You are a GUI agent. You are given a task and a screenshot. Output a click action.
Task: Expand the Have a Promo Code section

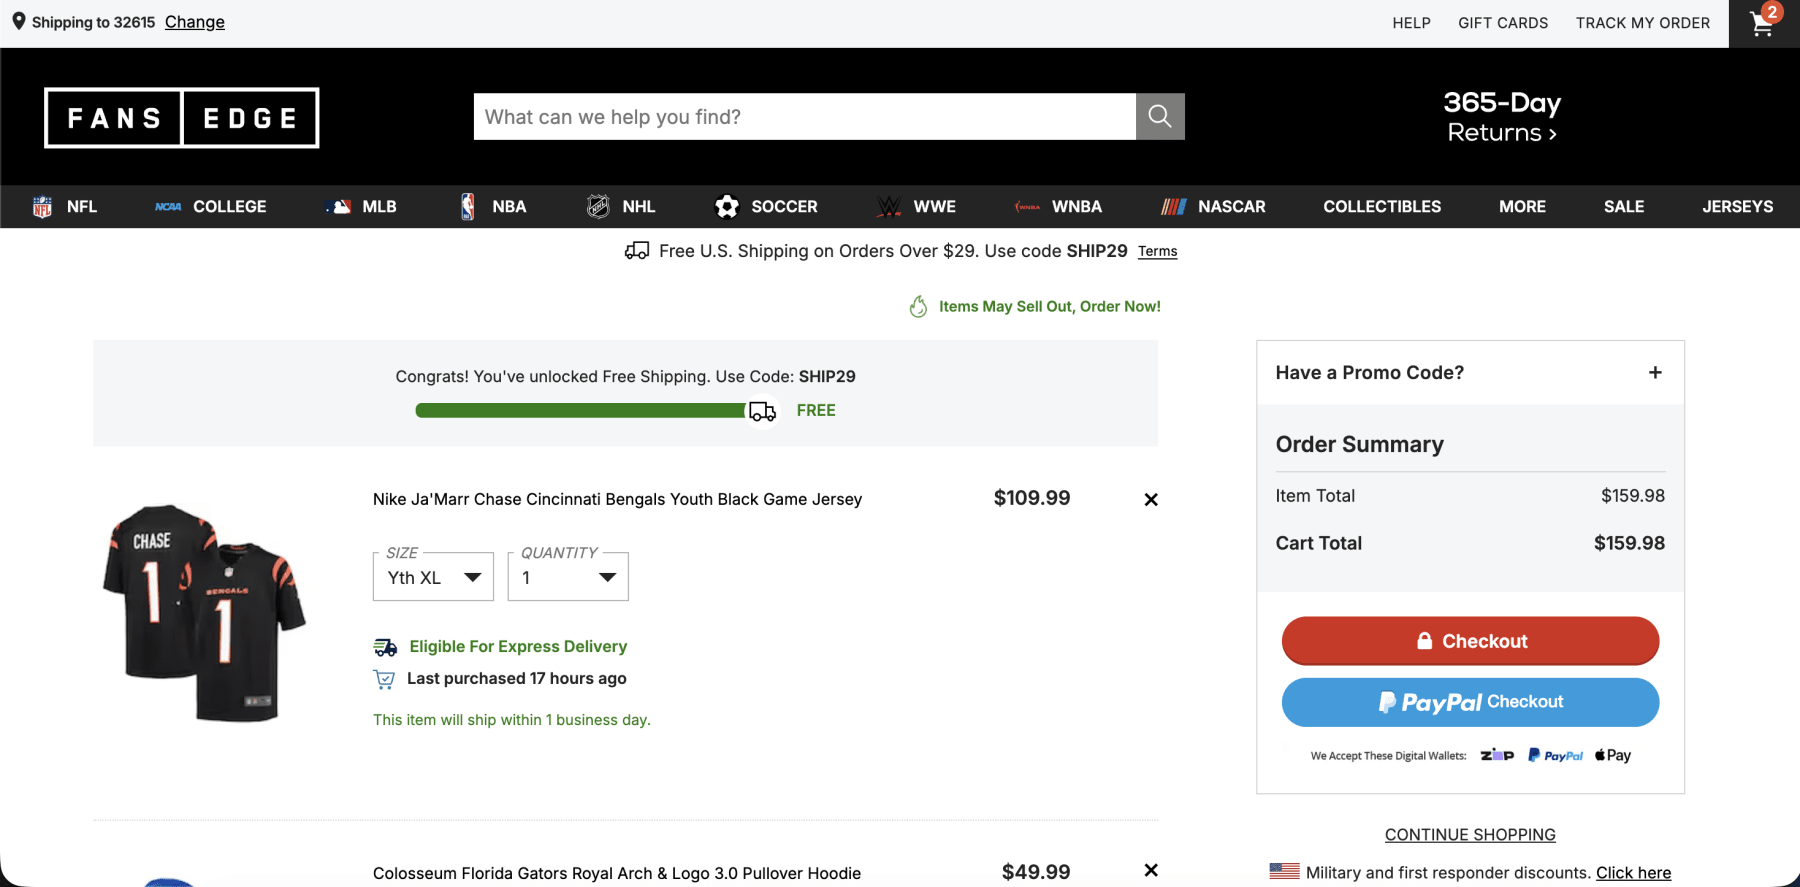click(x=1655, y=372)
